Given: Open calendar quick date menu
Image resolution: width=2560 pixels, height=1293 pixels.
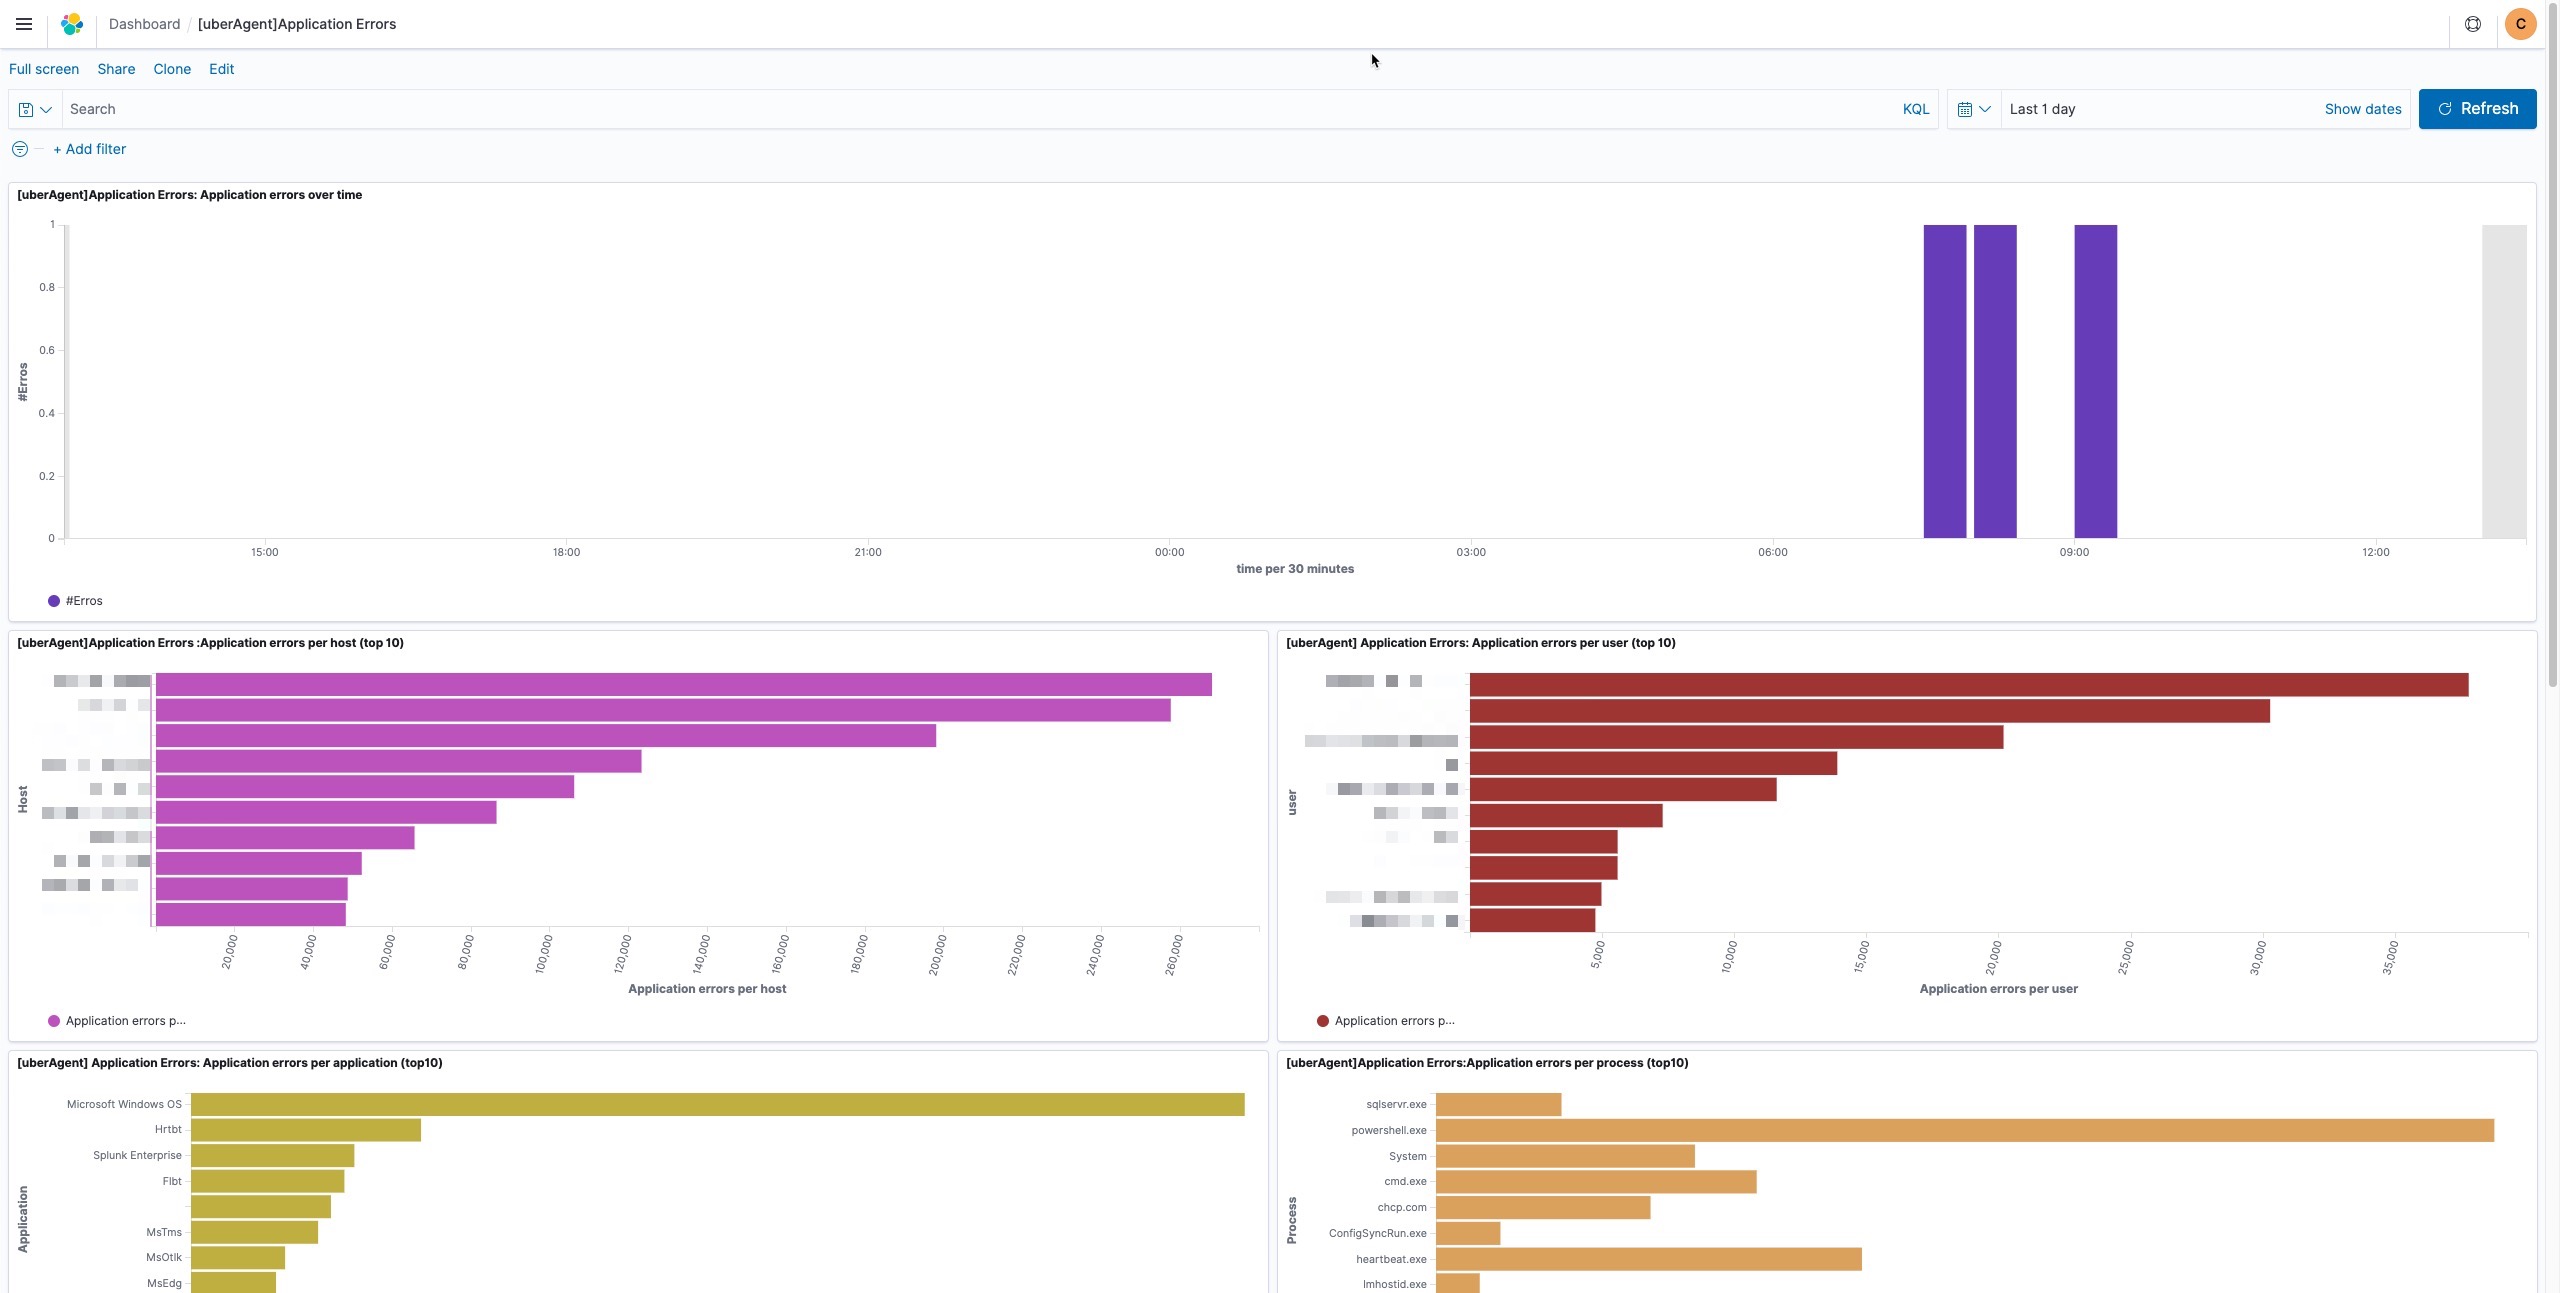Looking at the screenshot, I should [x=1973, y=109].
